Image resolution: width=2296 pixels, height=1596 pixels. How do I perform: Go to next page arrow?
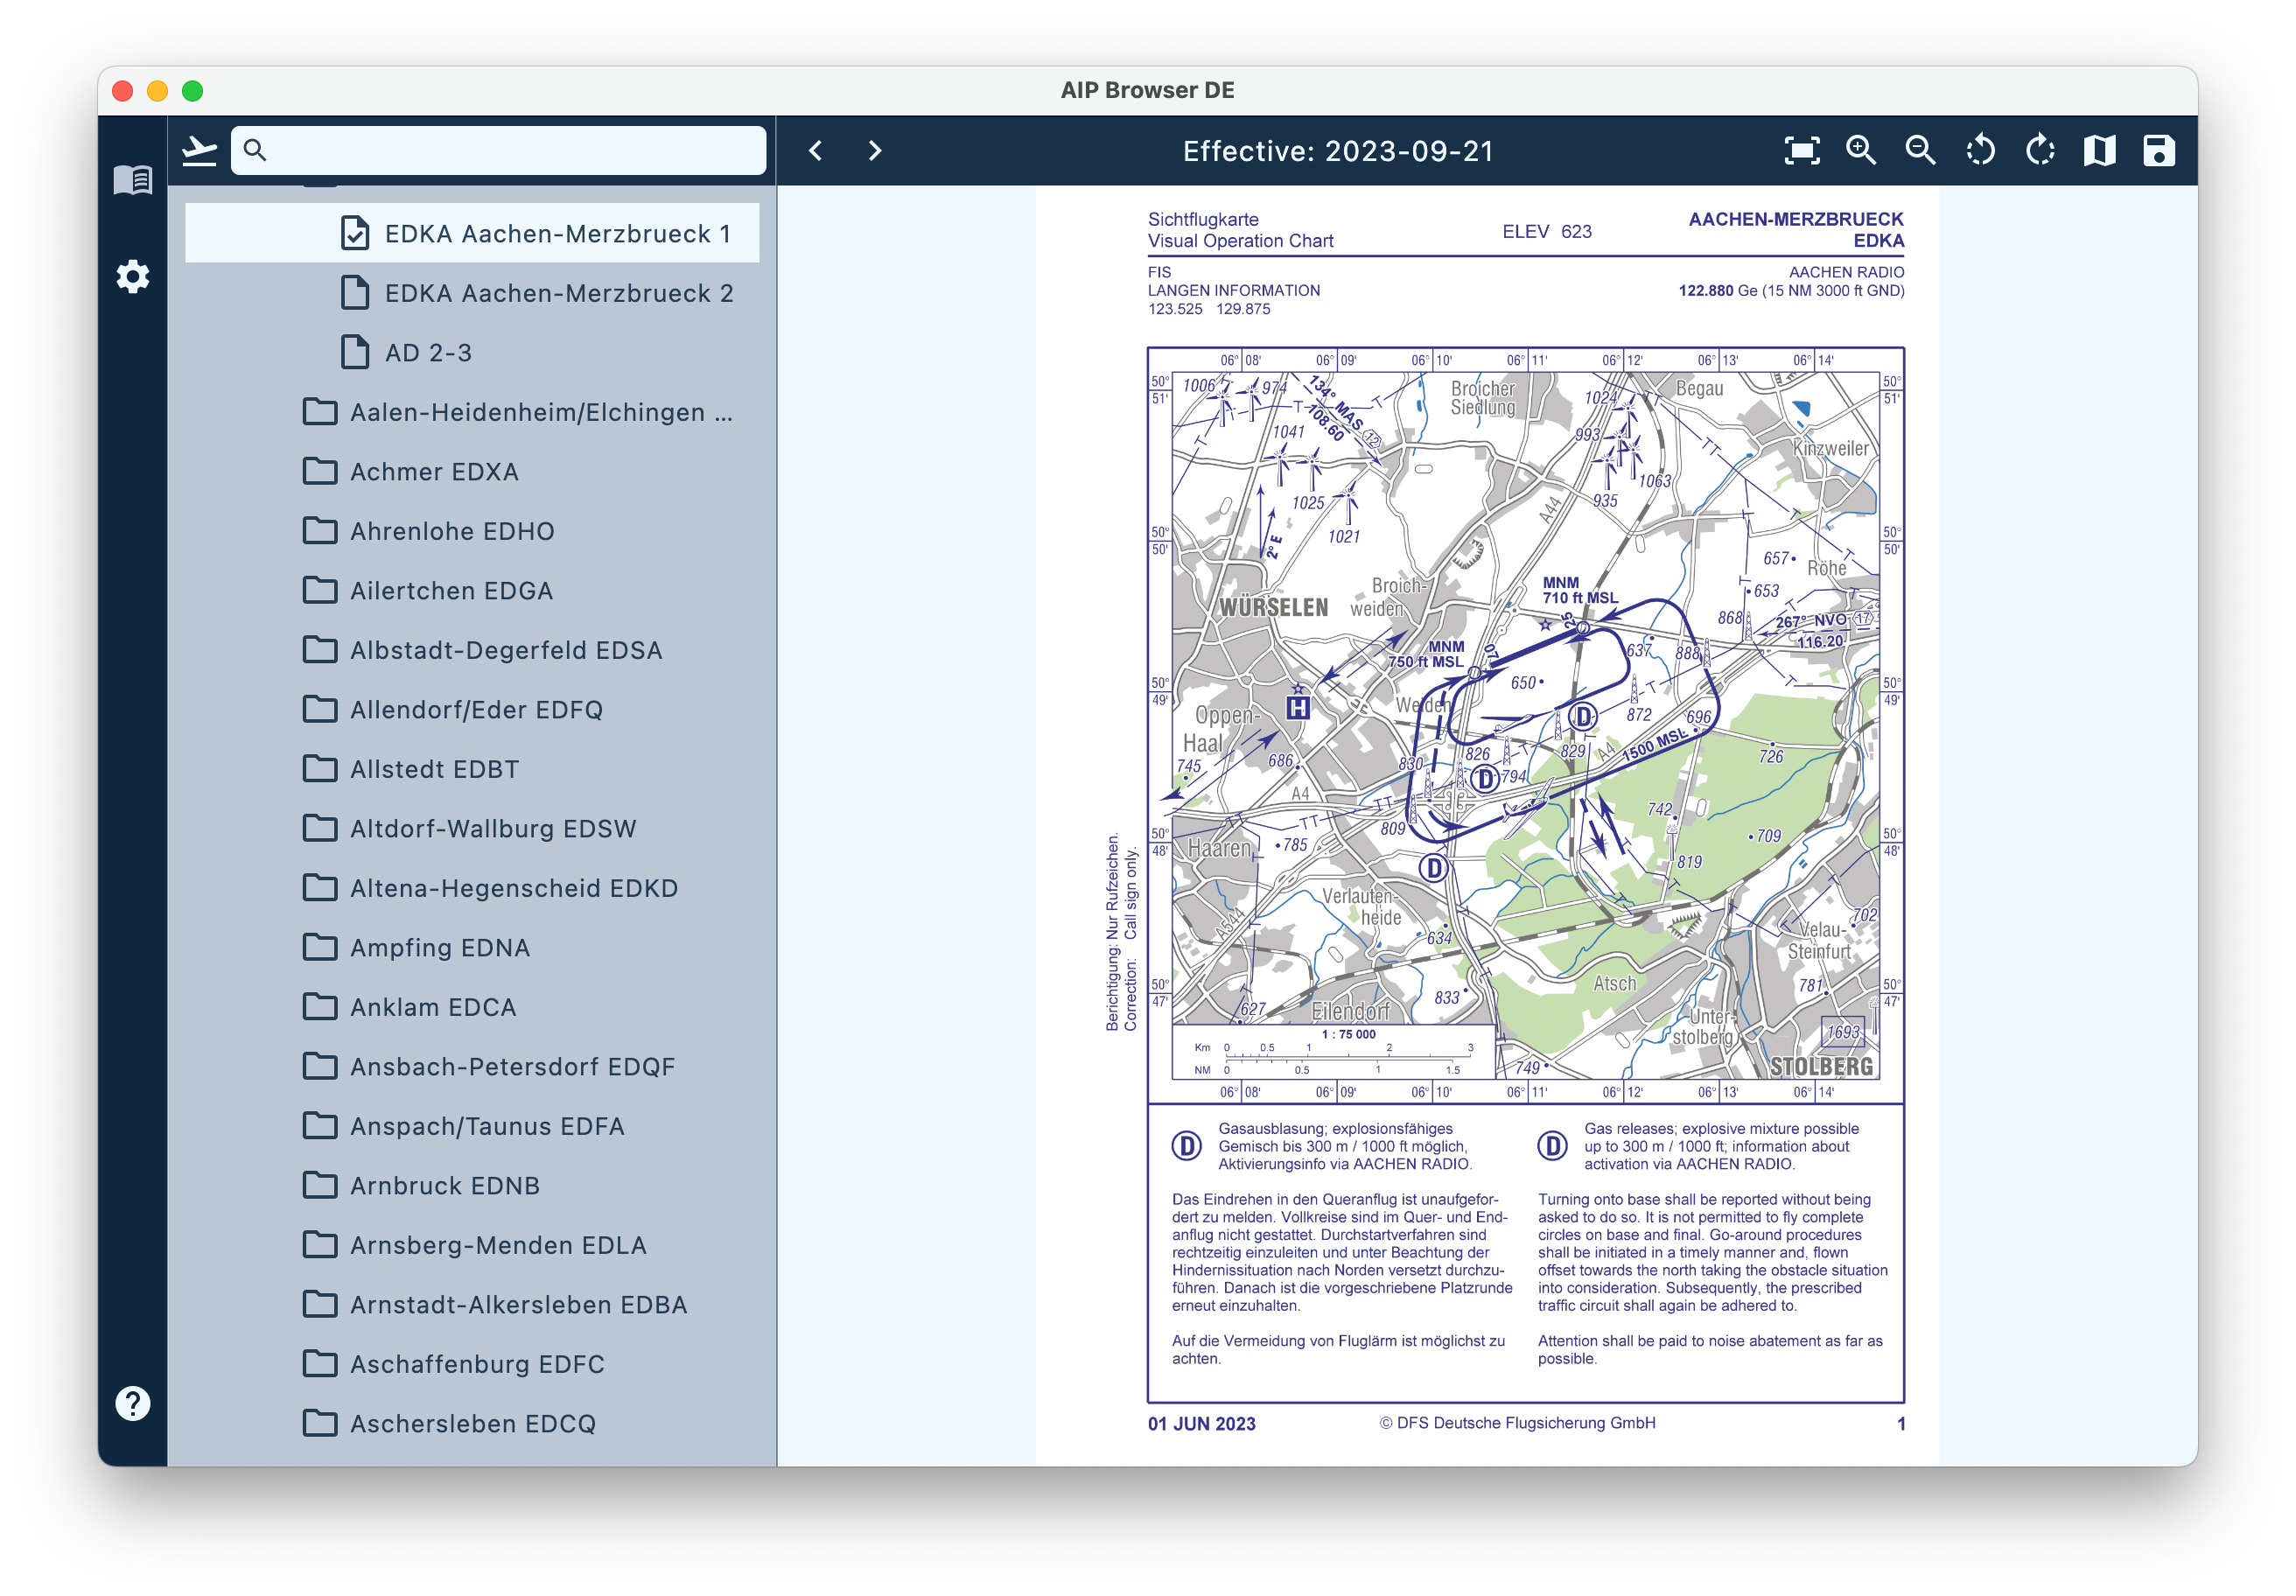tap(875, 151)
